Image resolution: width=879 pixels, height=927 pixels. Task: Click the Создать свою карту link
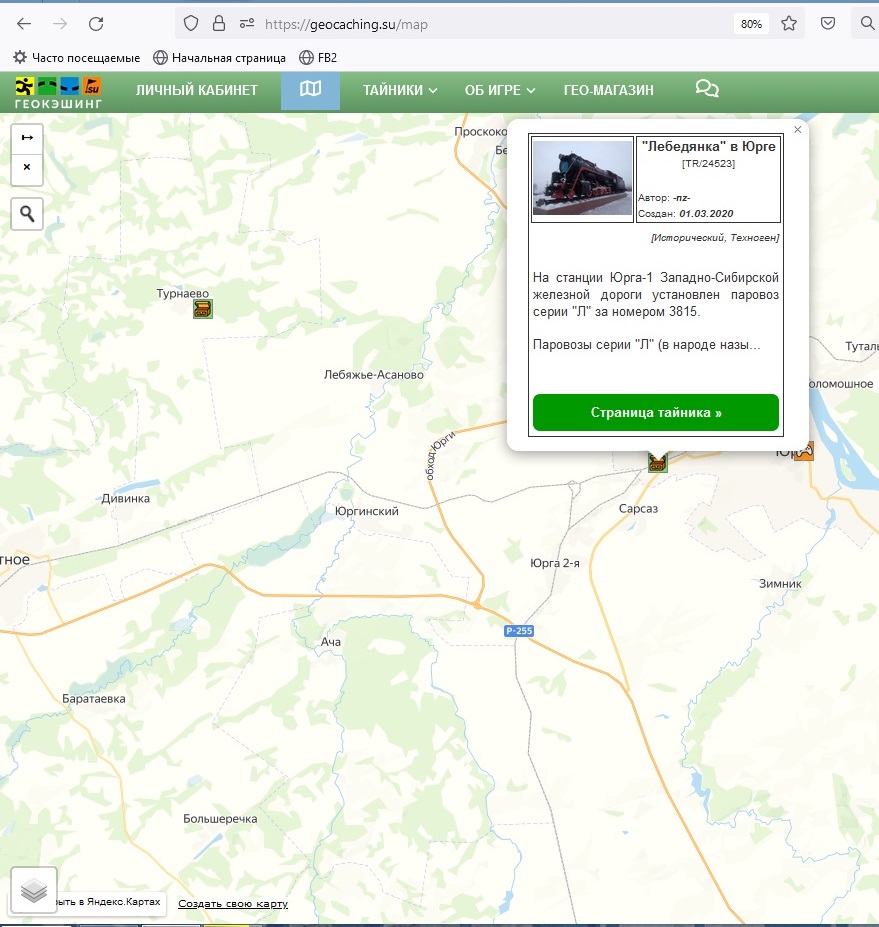click(x=233, y=904)
